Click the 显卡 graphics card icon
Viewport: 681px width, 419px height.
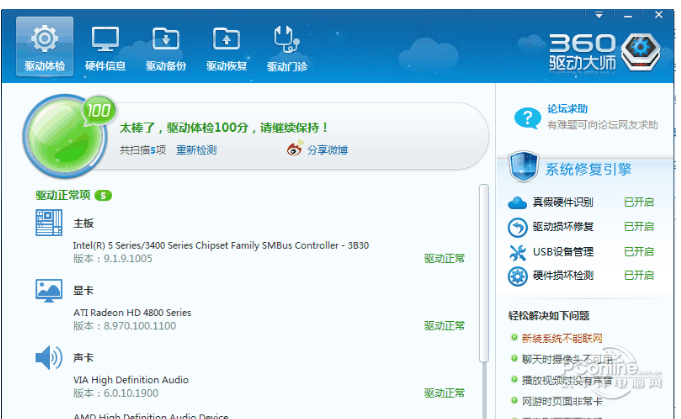tap(49, 290)
